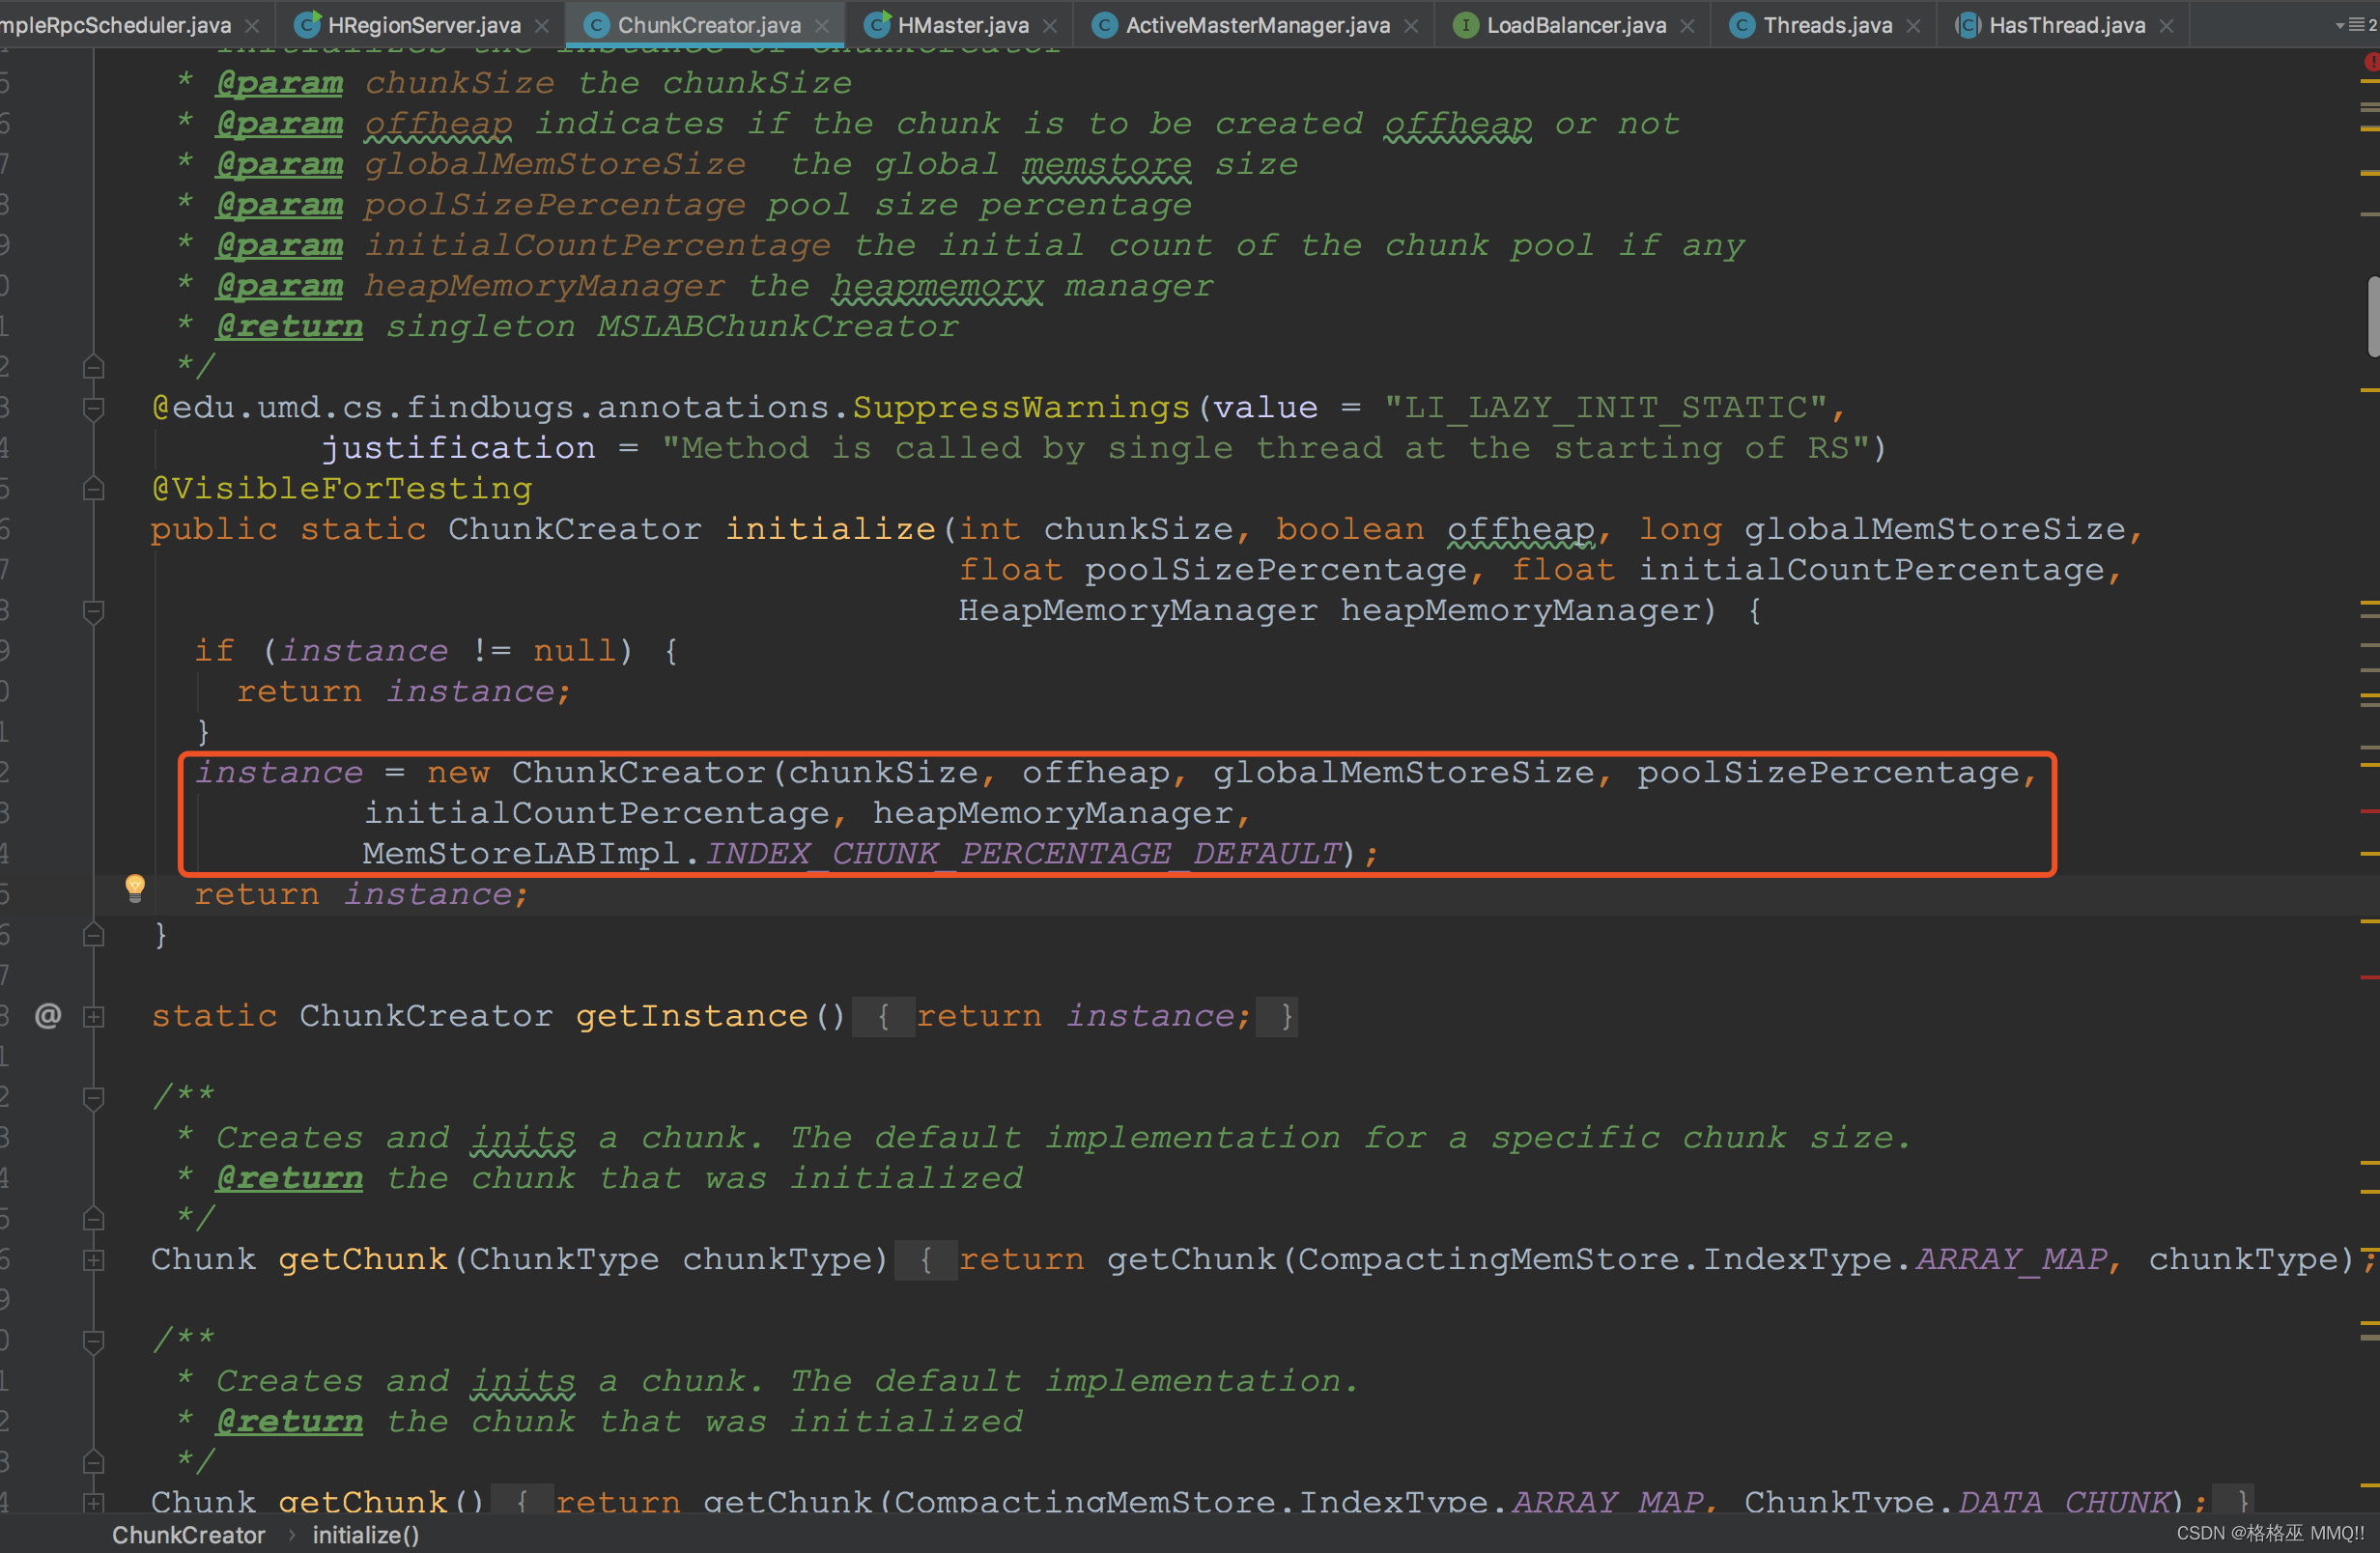
Task: Click the class icon on ActiveMasterManager.java tab
Action: [x=1104, y=25]
